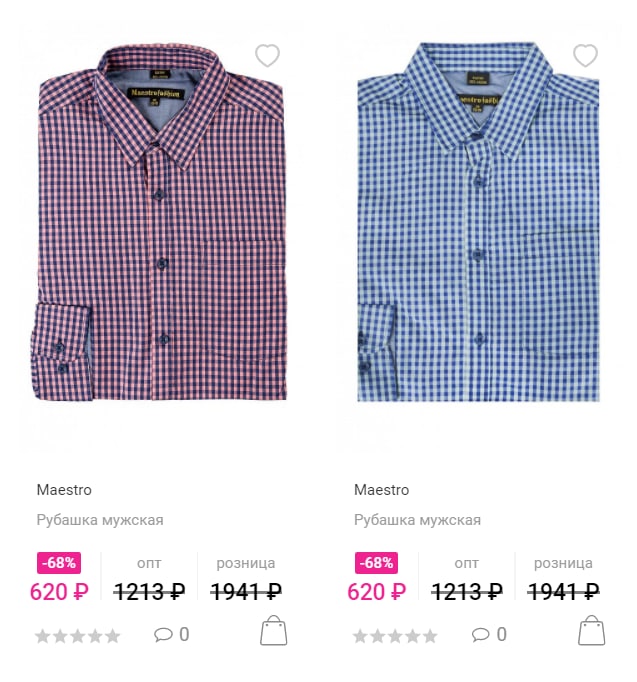This screenshot has height=682, width=637.
Task: Open the Рубашка мужская title of the pink shirt
Action: pos(100,520)
